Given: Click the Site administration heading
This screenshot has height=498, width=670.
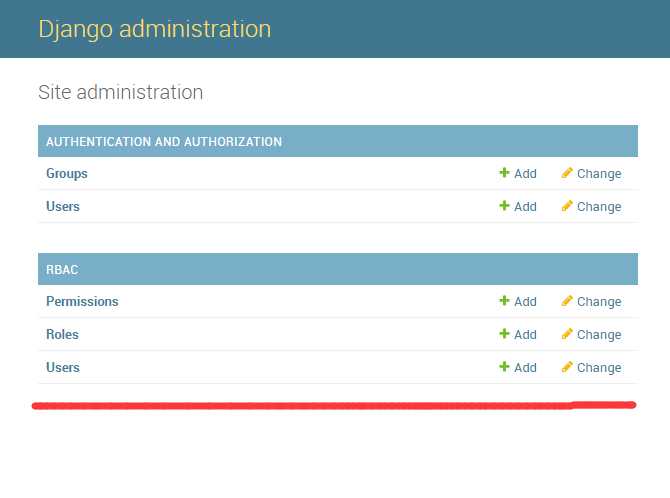Looking at the screenshot, I should coord(120,92).
